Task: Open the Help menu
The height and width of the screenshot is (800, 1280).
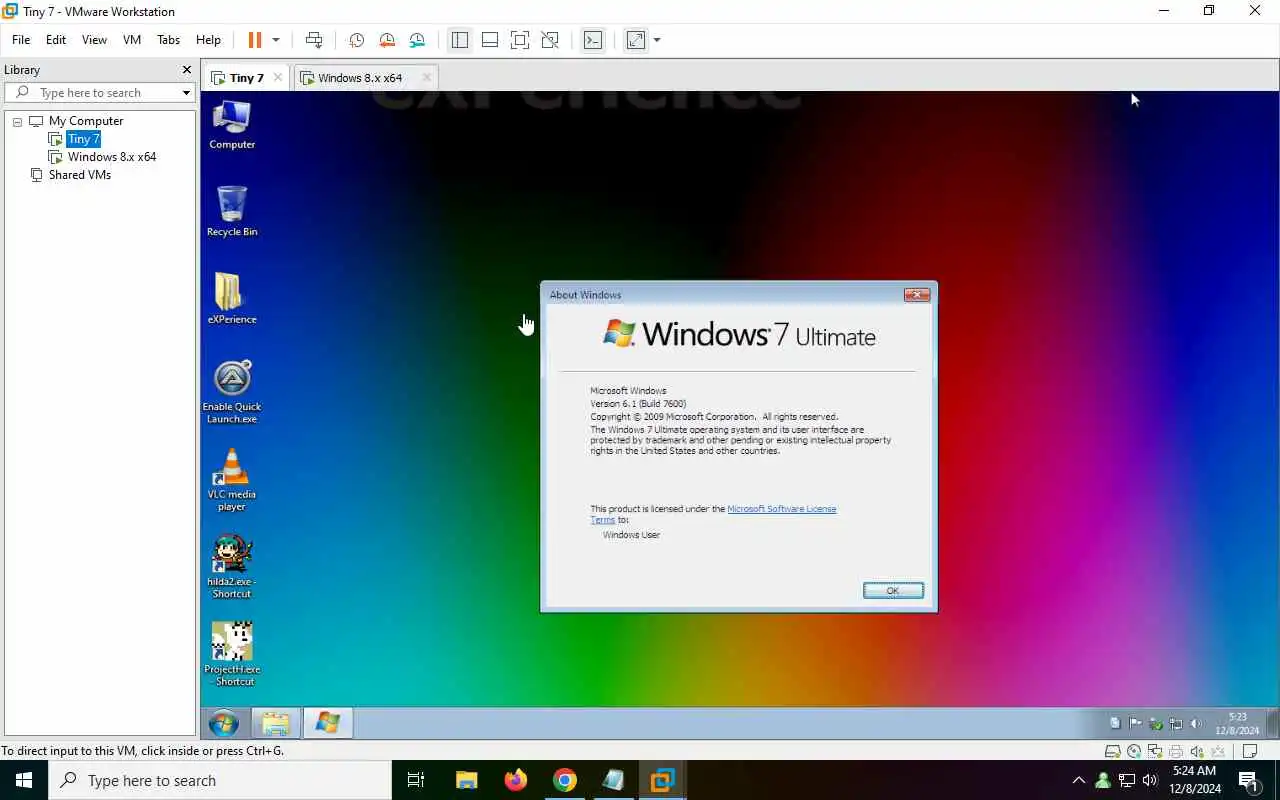Action: click(x=208, y=40)
